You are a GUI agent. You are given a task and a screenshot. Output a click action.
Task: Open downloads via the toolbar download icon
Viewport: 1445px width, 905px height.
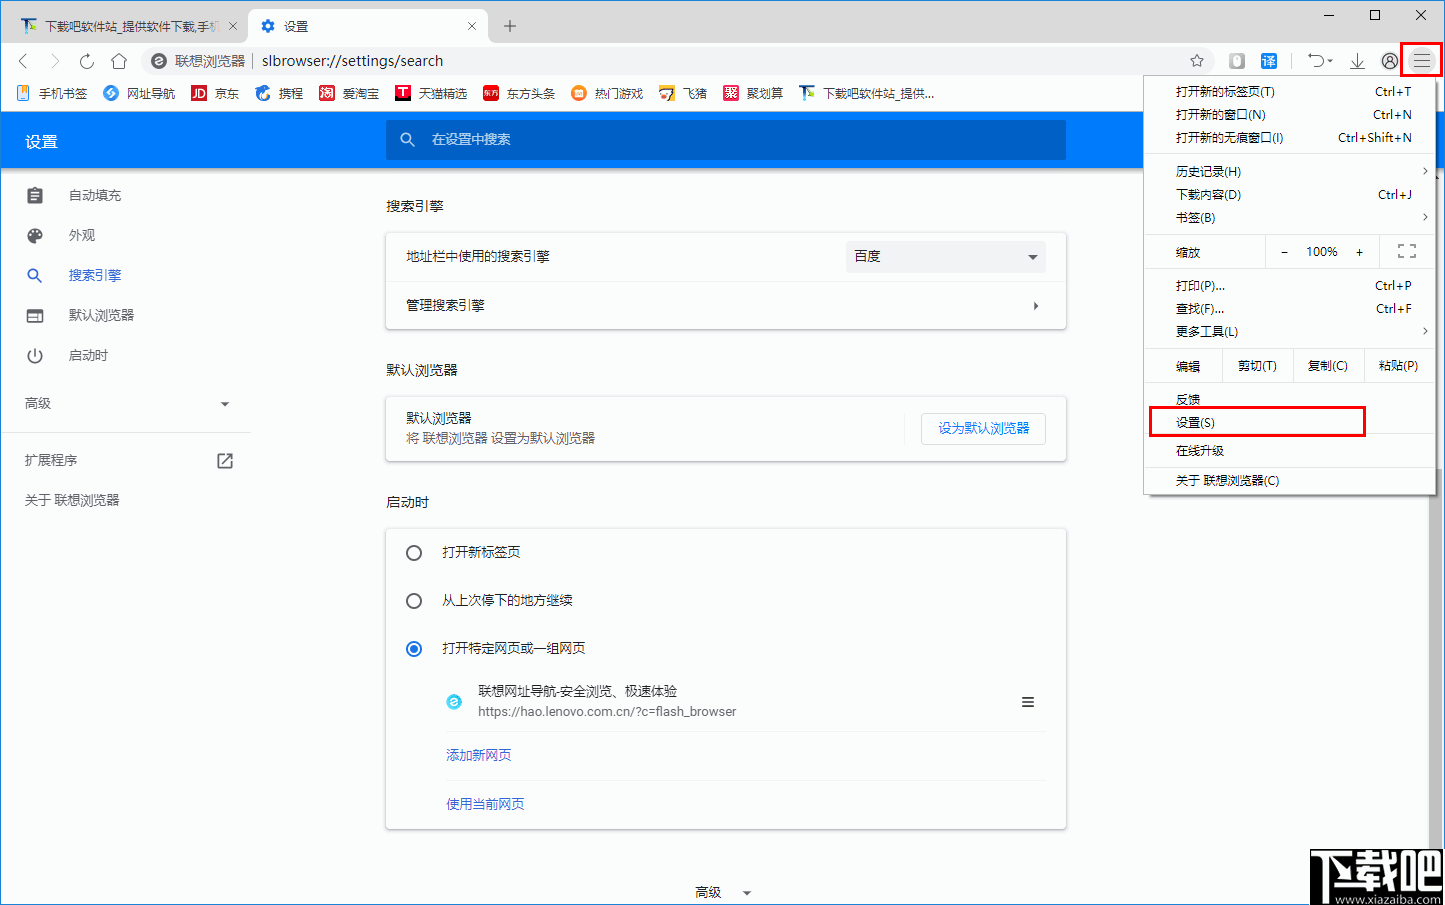pos(1357,60)
